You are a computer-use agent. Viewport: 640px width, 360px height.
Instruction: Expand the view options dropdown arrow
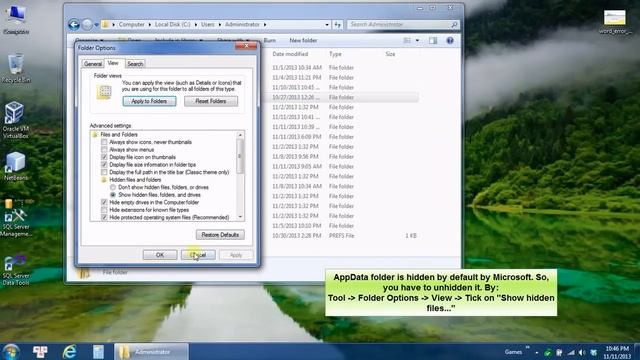click(x=417, y=40)
